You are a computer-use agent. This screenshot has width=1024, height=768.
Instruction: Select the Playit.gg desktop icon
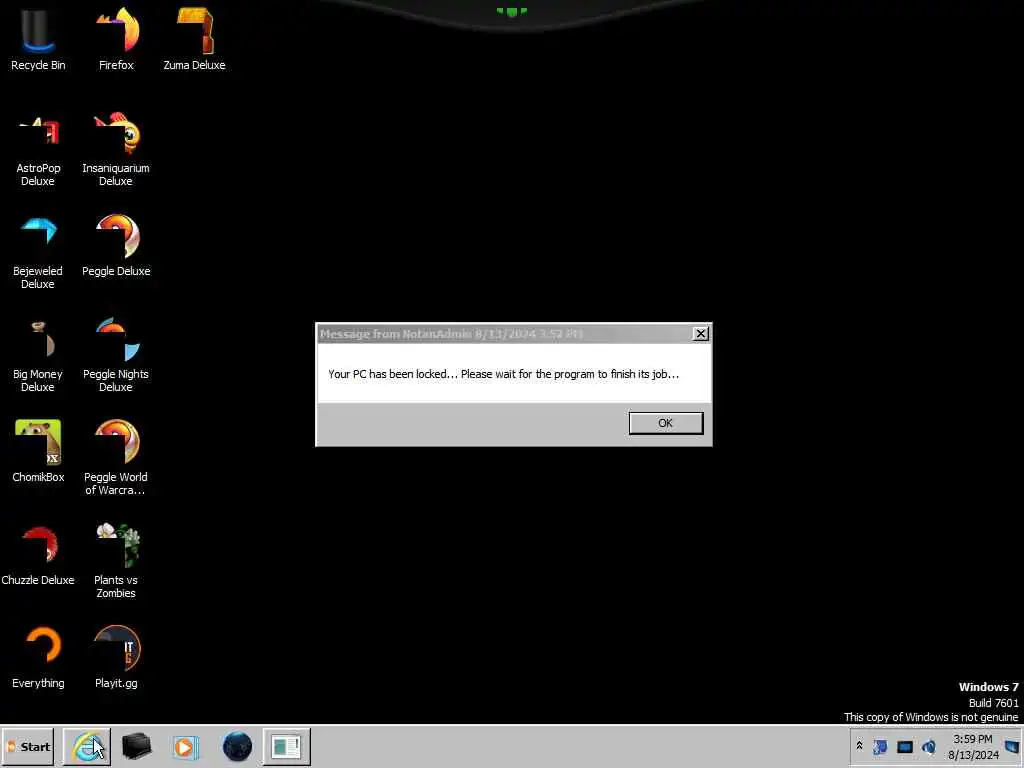coord(116,657)
